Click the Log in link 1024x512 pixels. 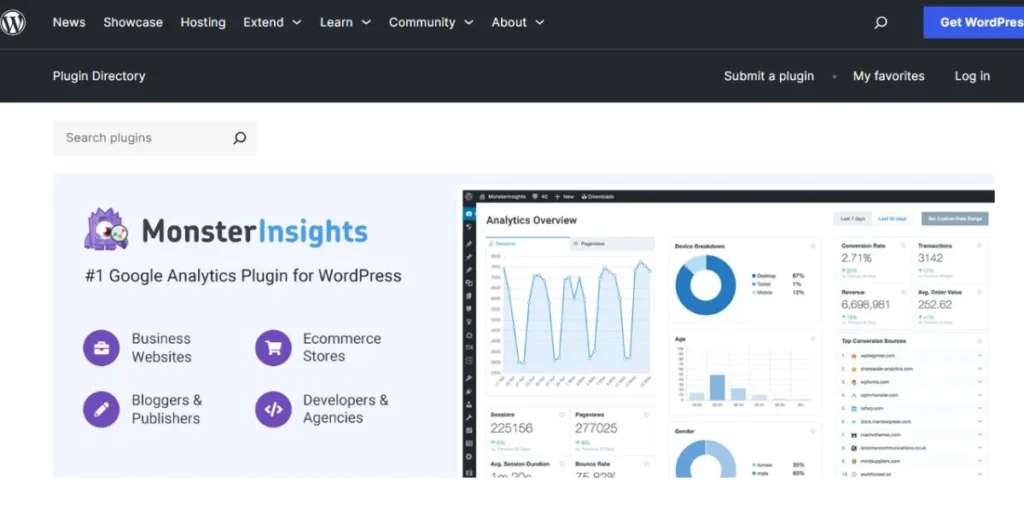[972, 76]
